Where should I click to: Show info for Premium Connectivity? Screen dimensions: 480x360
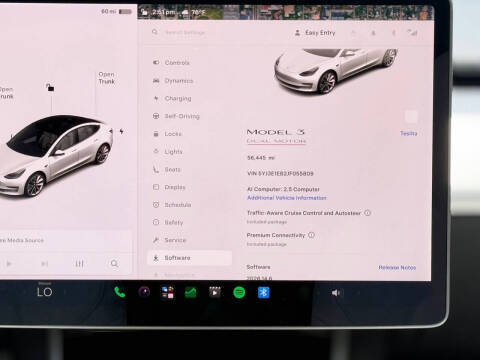[311, 235]
